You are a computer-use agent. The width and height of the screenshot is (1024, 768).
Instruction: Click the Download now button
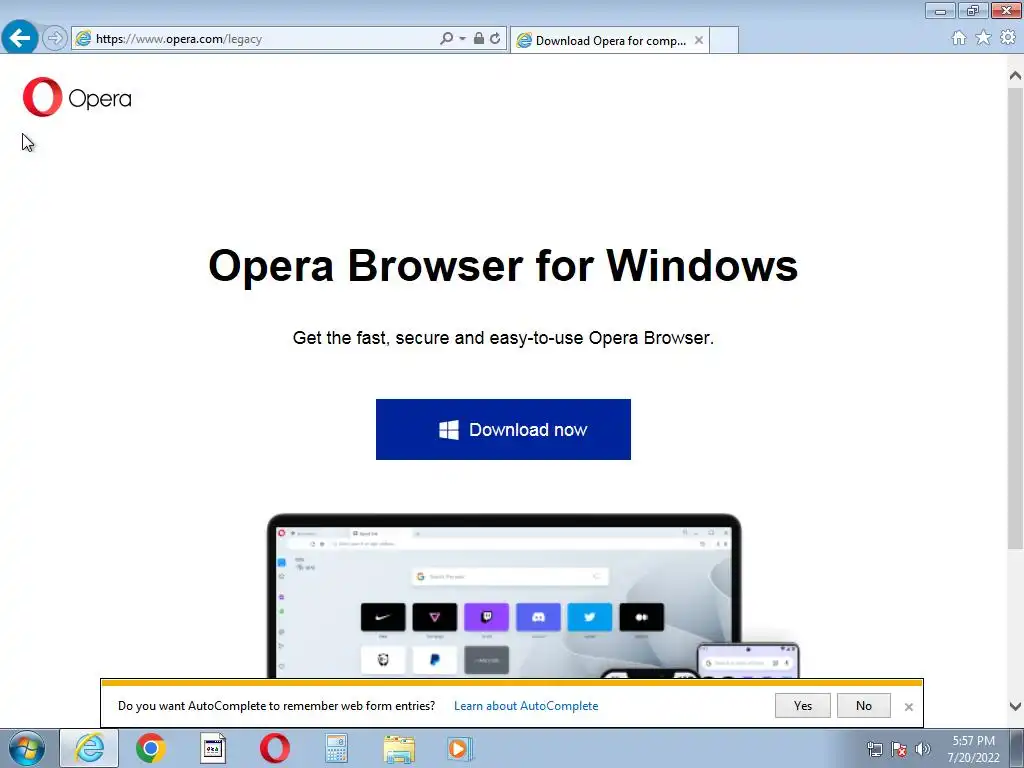click(x=503, y=429)
